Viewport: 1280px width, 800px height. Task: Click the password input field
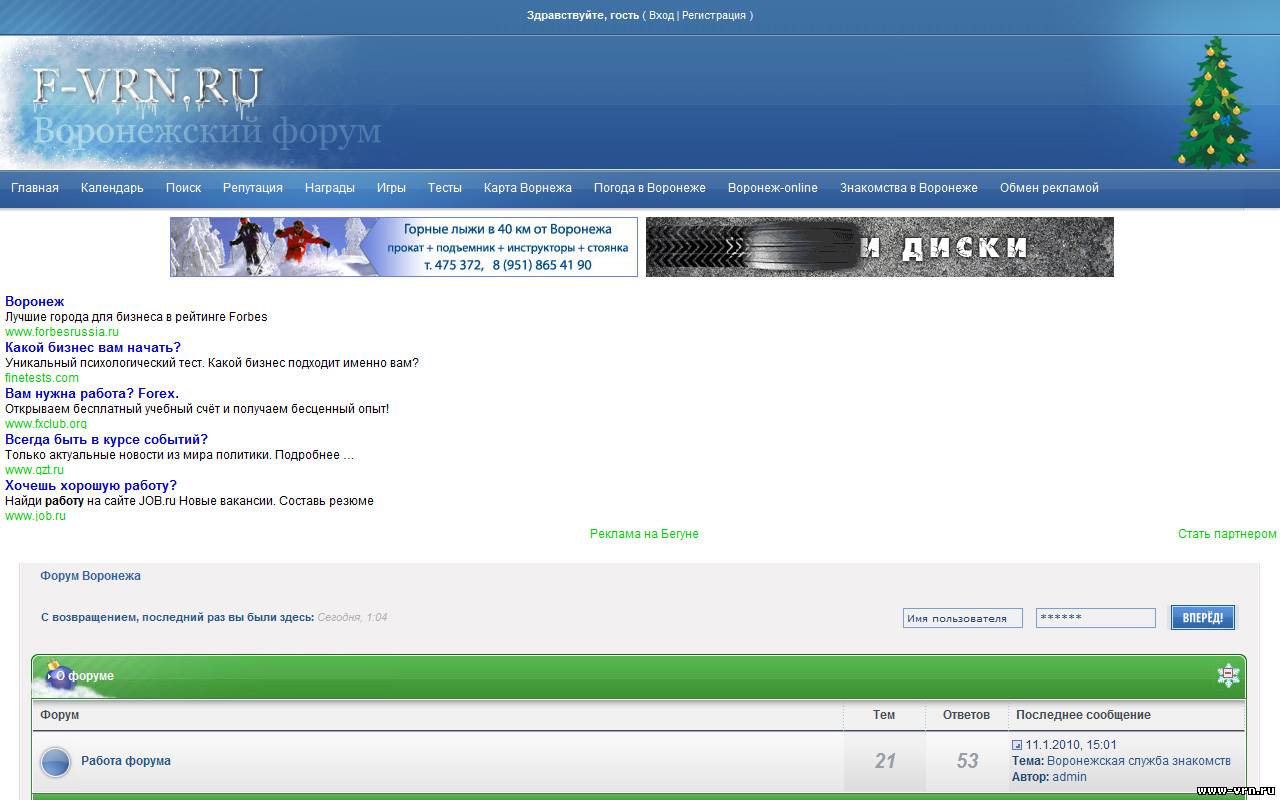pyautogui.click(x=1095, y=618)
